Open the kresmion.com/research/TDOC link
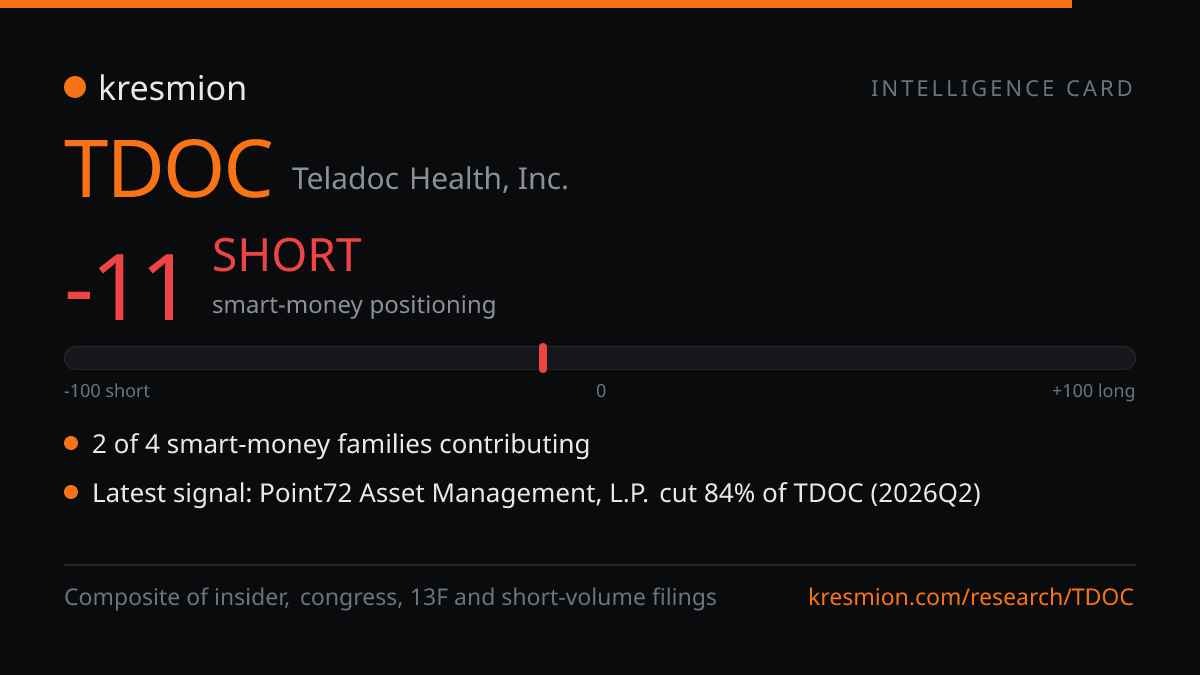Image resolution: width=1200 pixels, height=675 pixels. click(971, 598)
